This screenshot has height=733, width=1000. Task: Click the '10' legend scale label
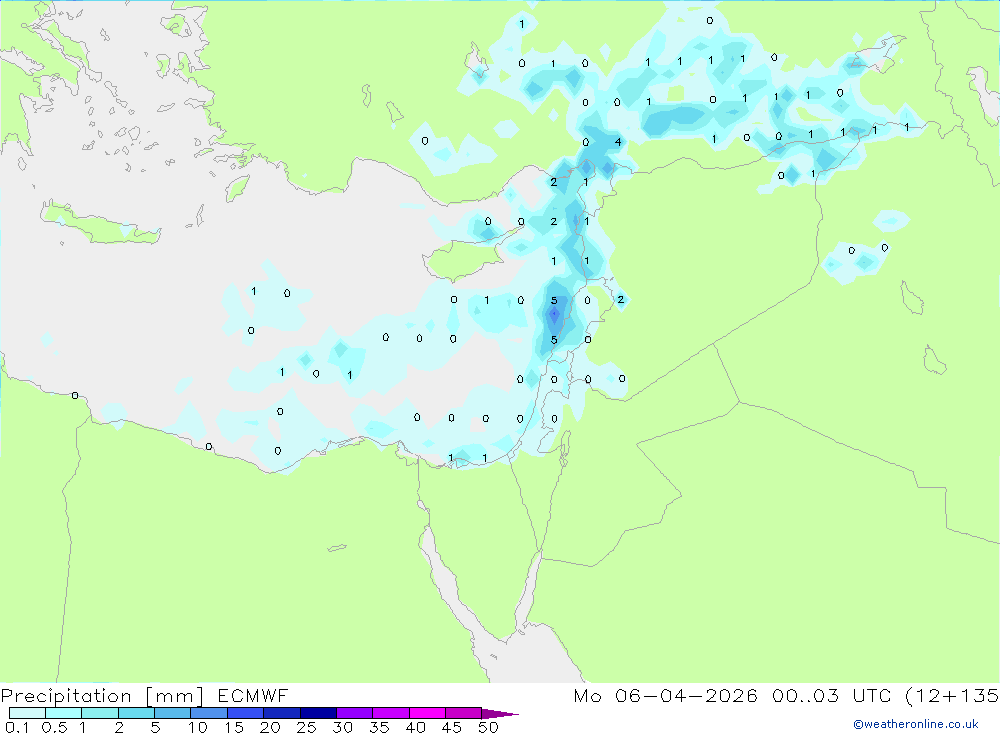coord(197,727)
